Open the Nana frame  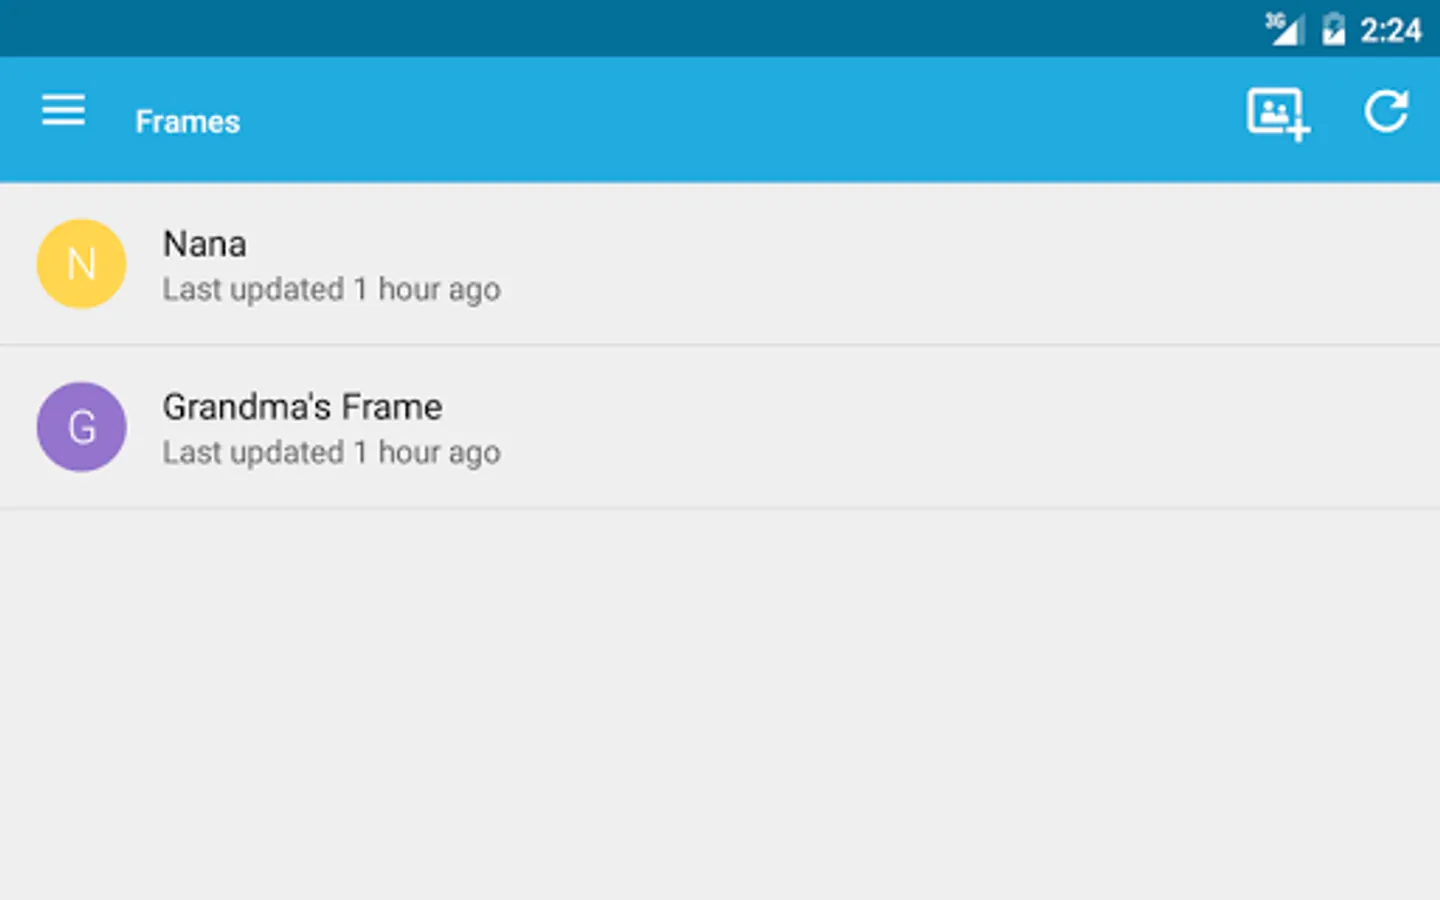click(x=205, y=244)
